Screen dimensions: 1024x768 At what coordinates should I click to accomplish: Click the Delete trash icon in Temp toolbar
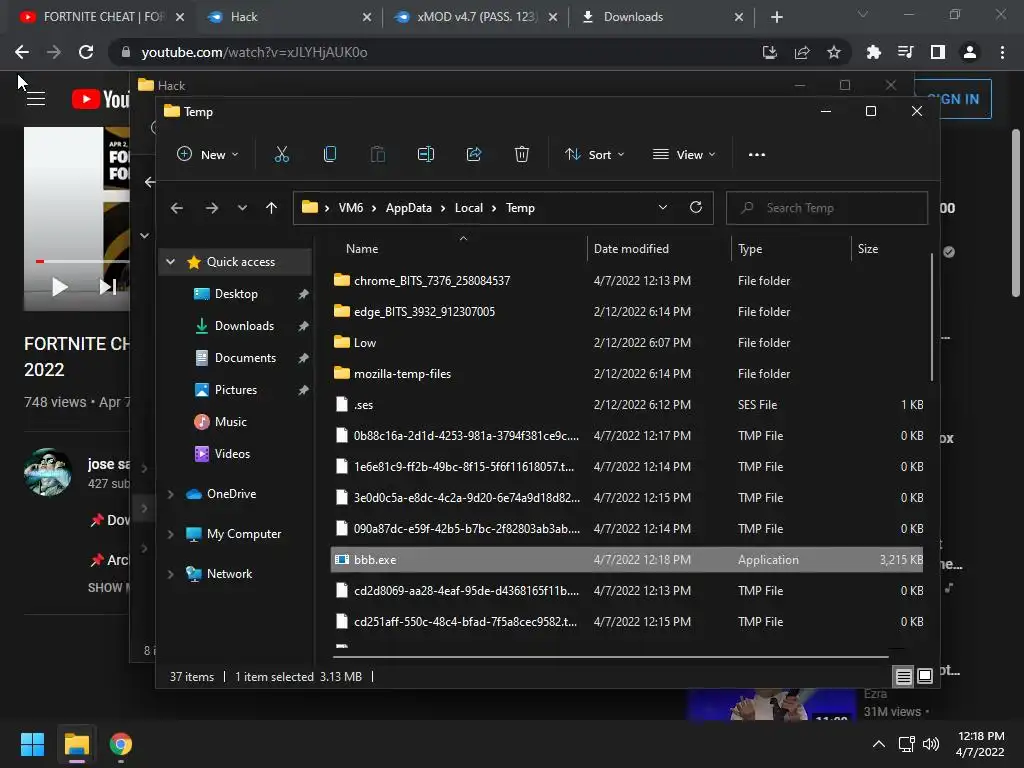[522, 155]
